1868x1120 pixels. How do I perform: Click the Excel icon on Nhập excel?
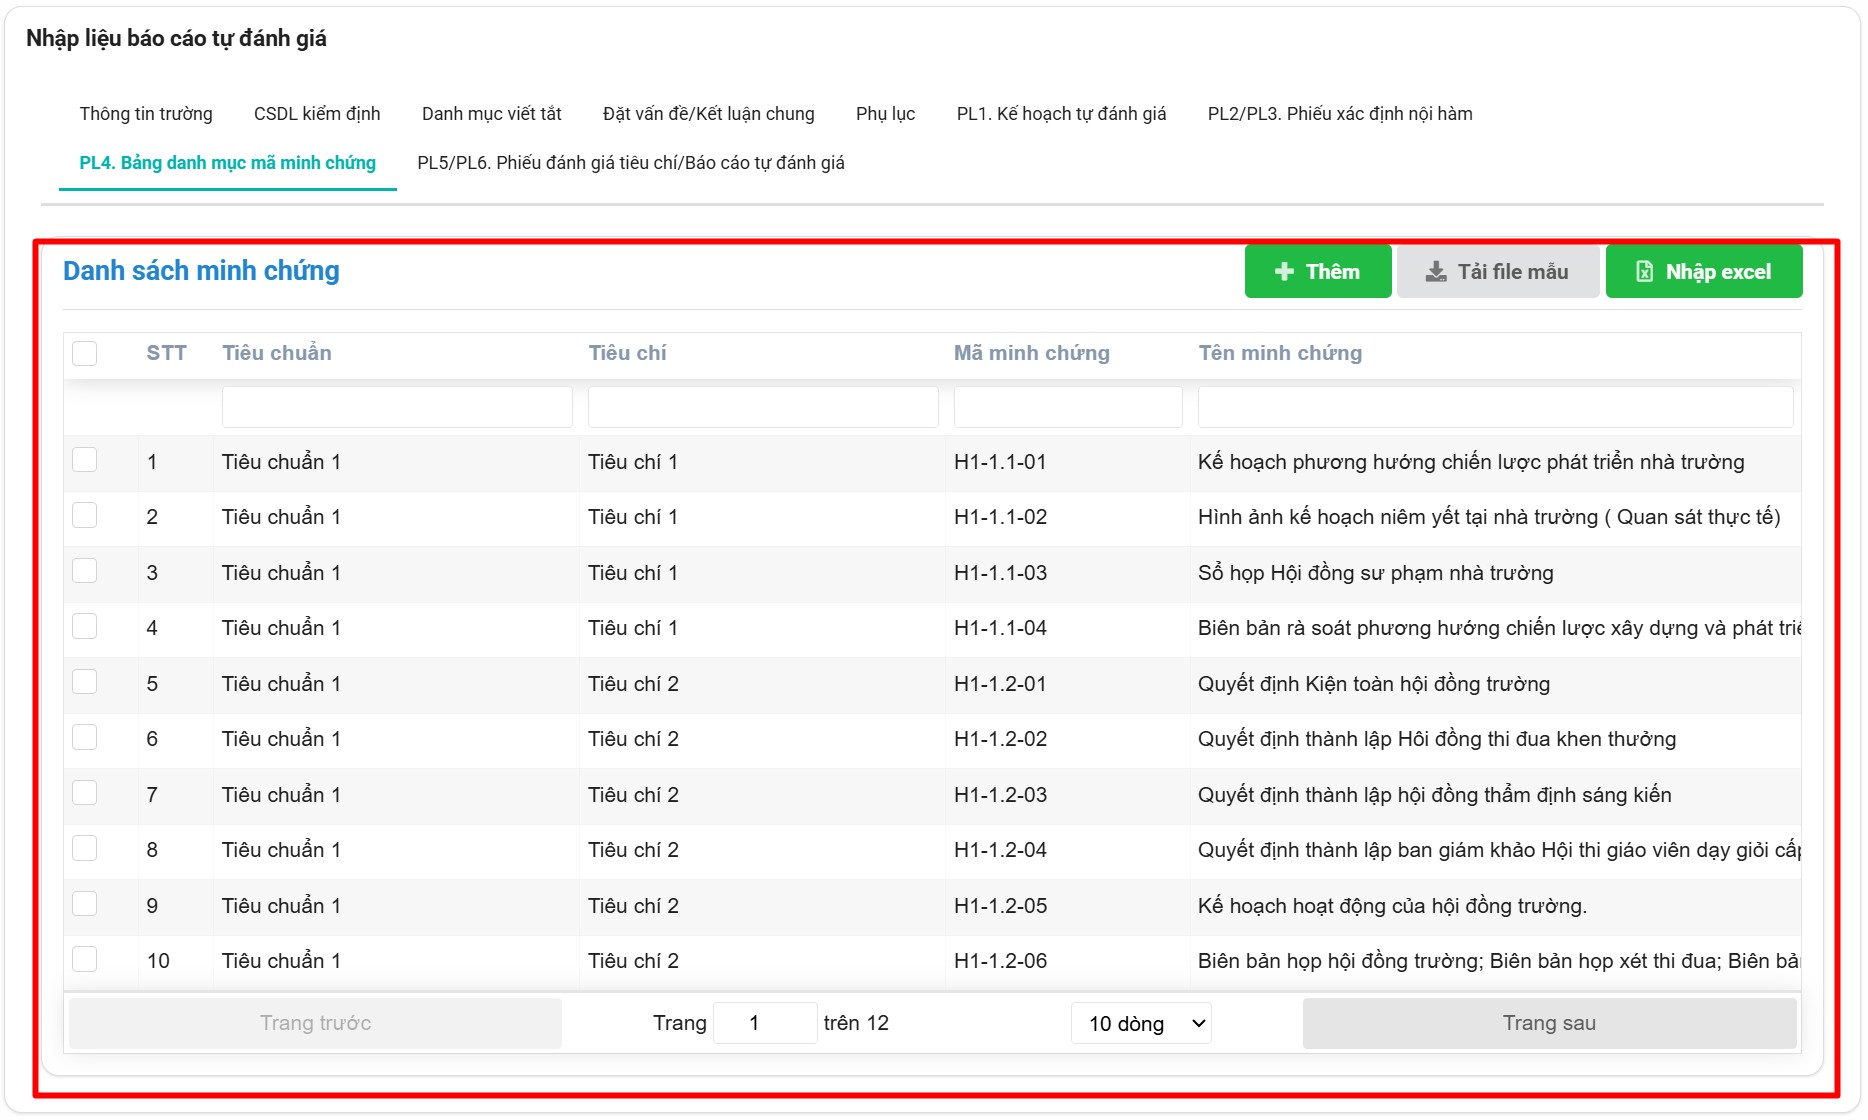(1644, 272)
